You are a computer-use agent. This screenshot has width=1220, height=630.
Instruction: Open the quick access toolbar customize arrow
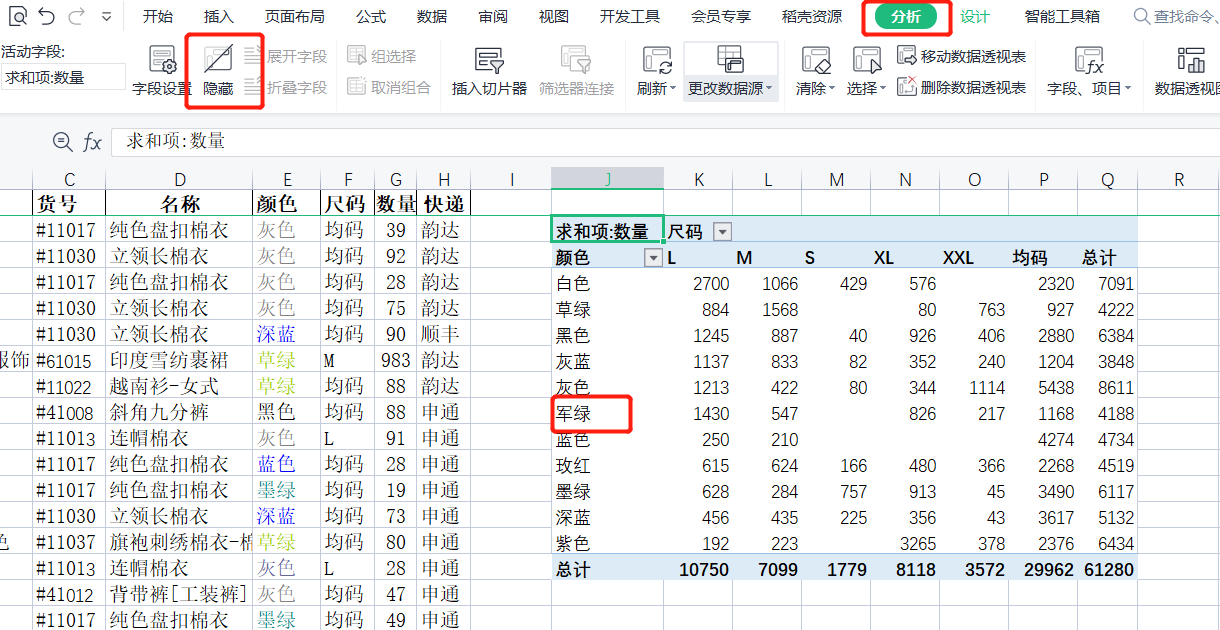point(107,17)
